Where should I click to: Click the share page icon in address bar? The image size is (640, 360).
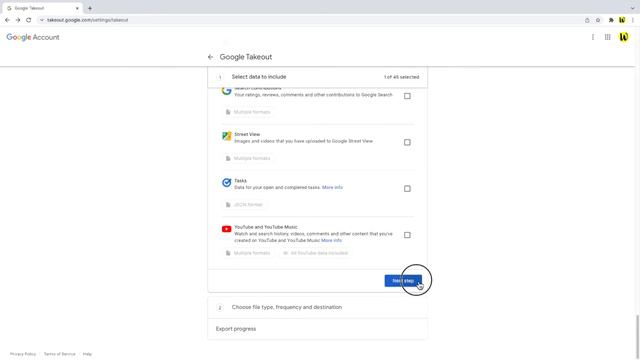[x=587, y=20]
